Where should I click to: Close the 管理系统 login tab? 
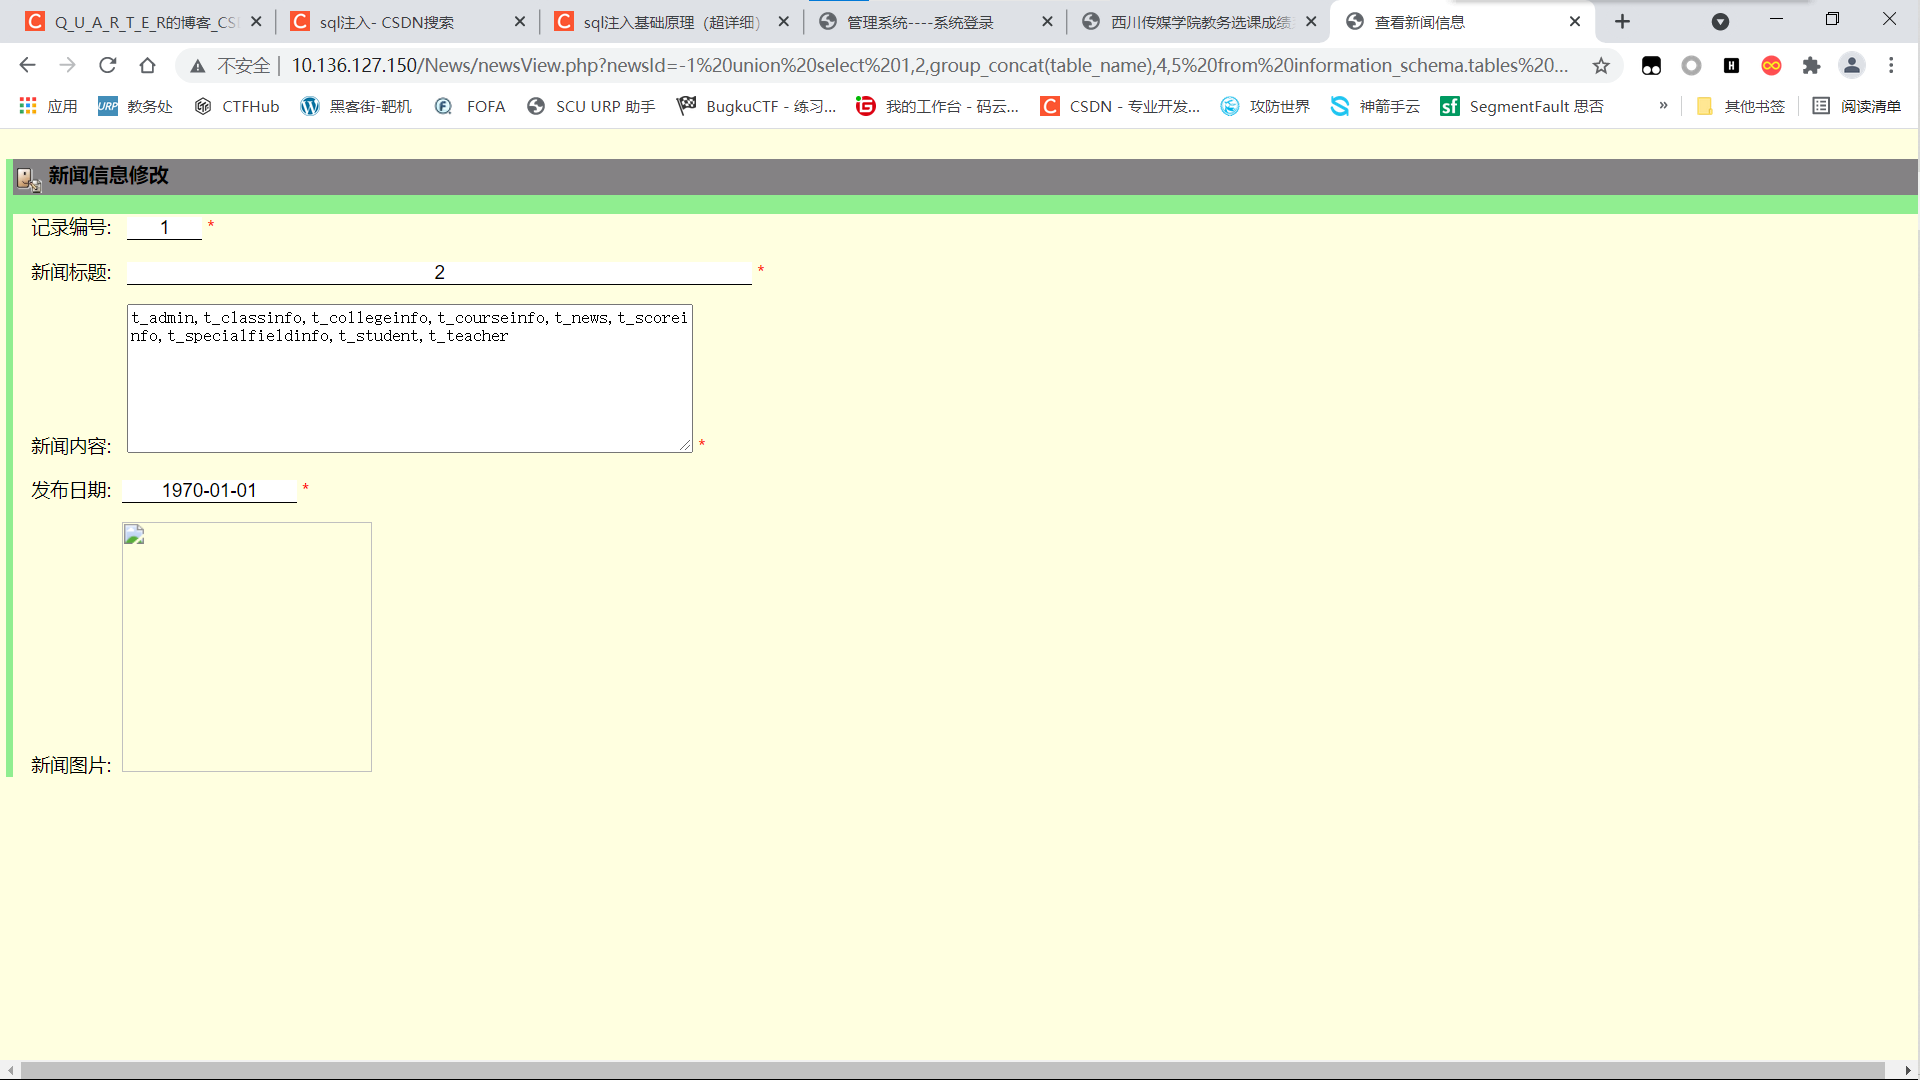(x=1047, y=21)
